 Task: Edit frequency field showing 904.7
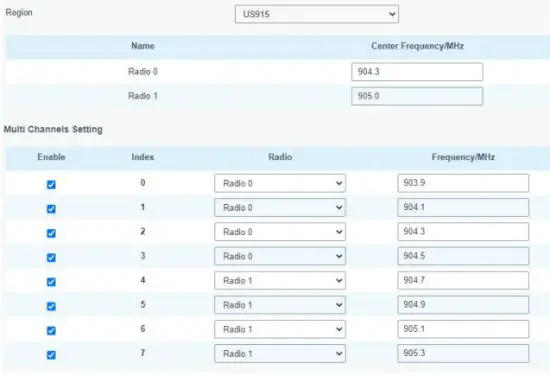tap(463, 281)
